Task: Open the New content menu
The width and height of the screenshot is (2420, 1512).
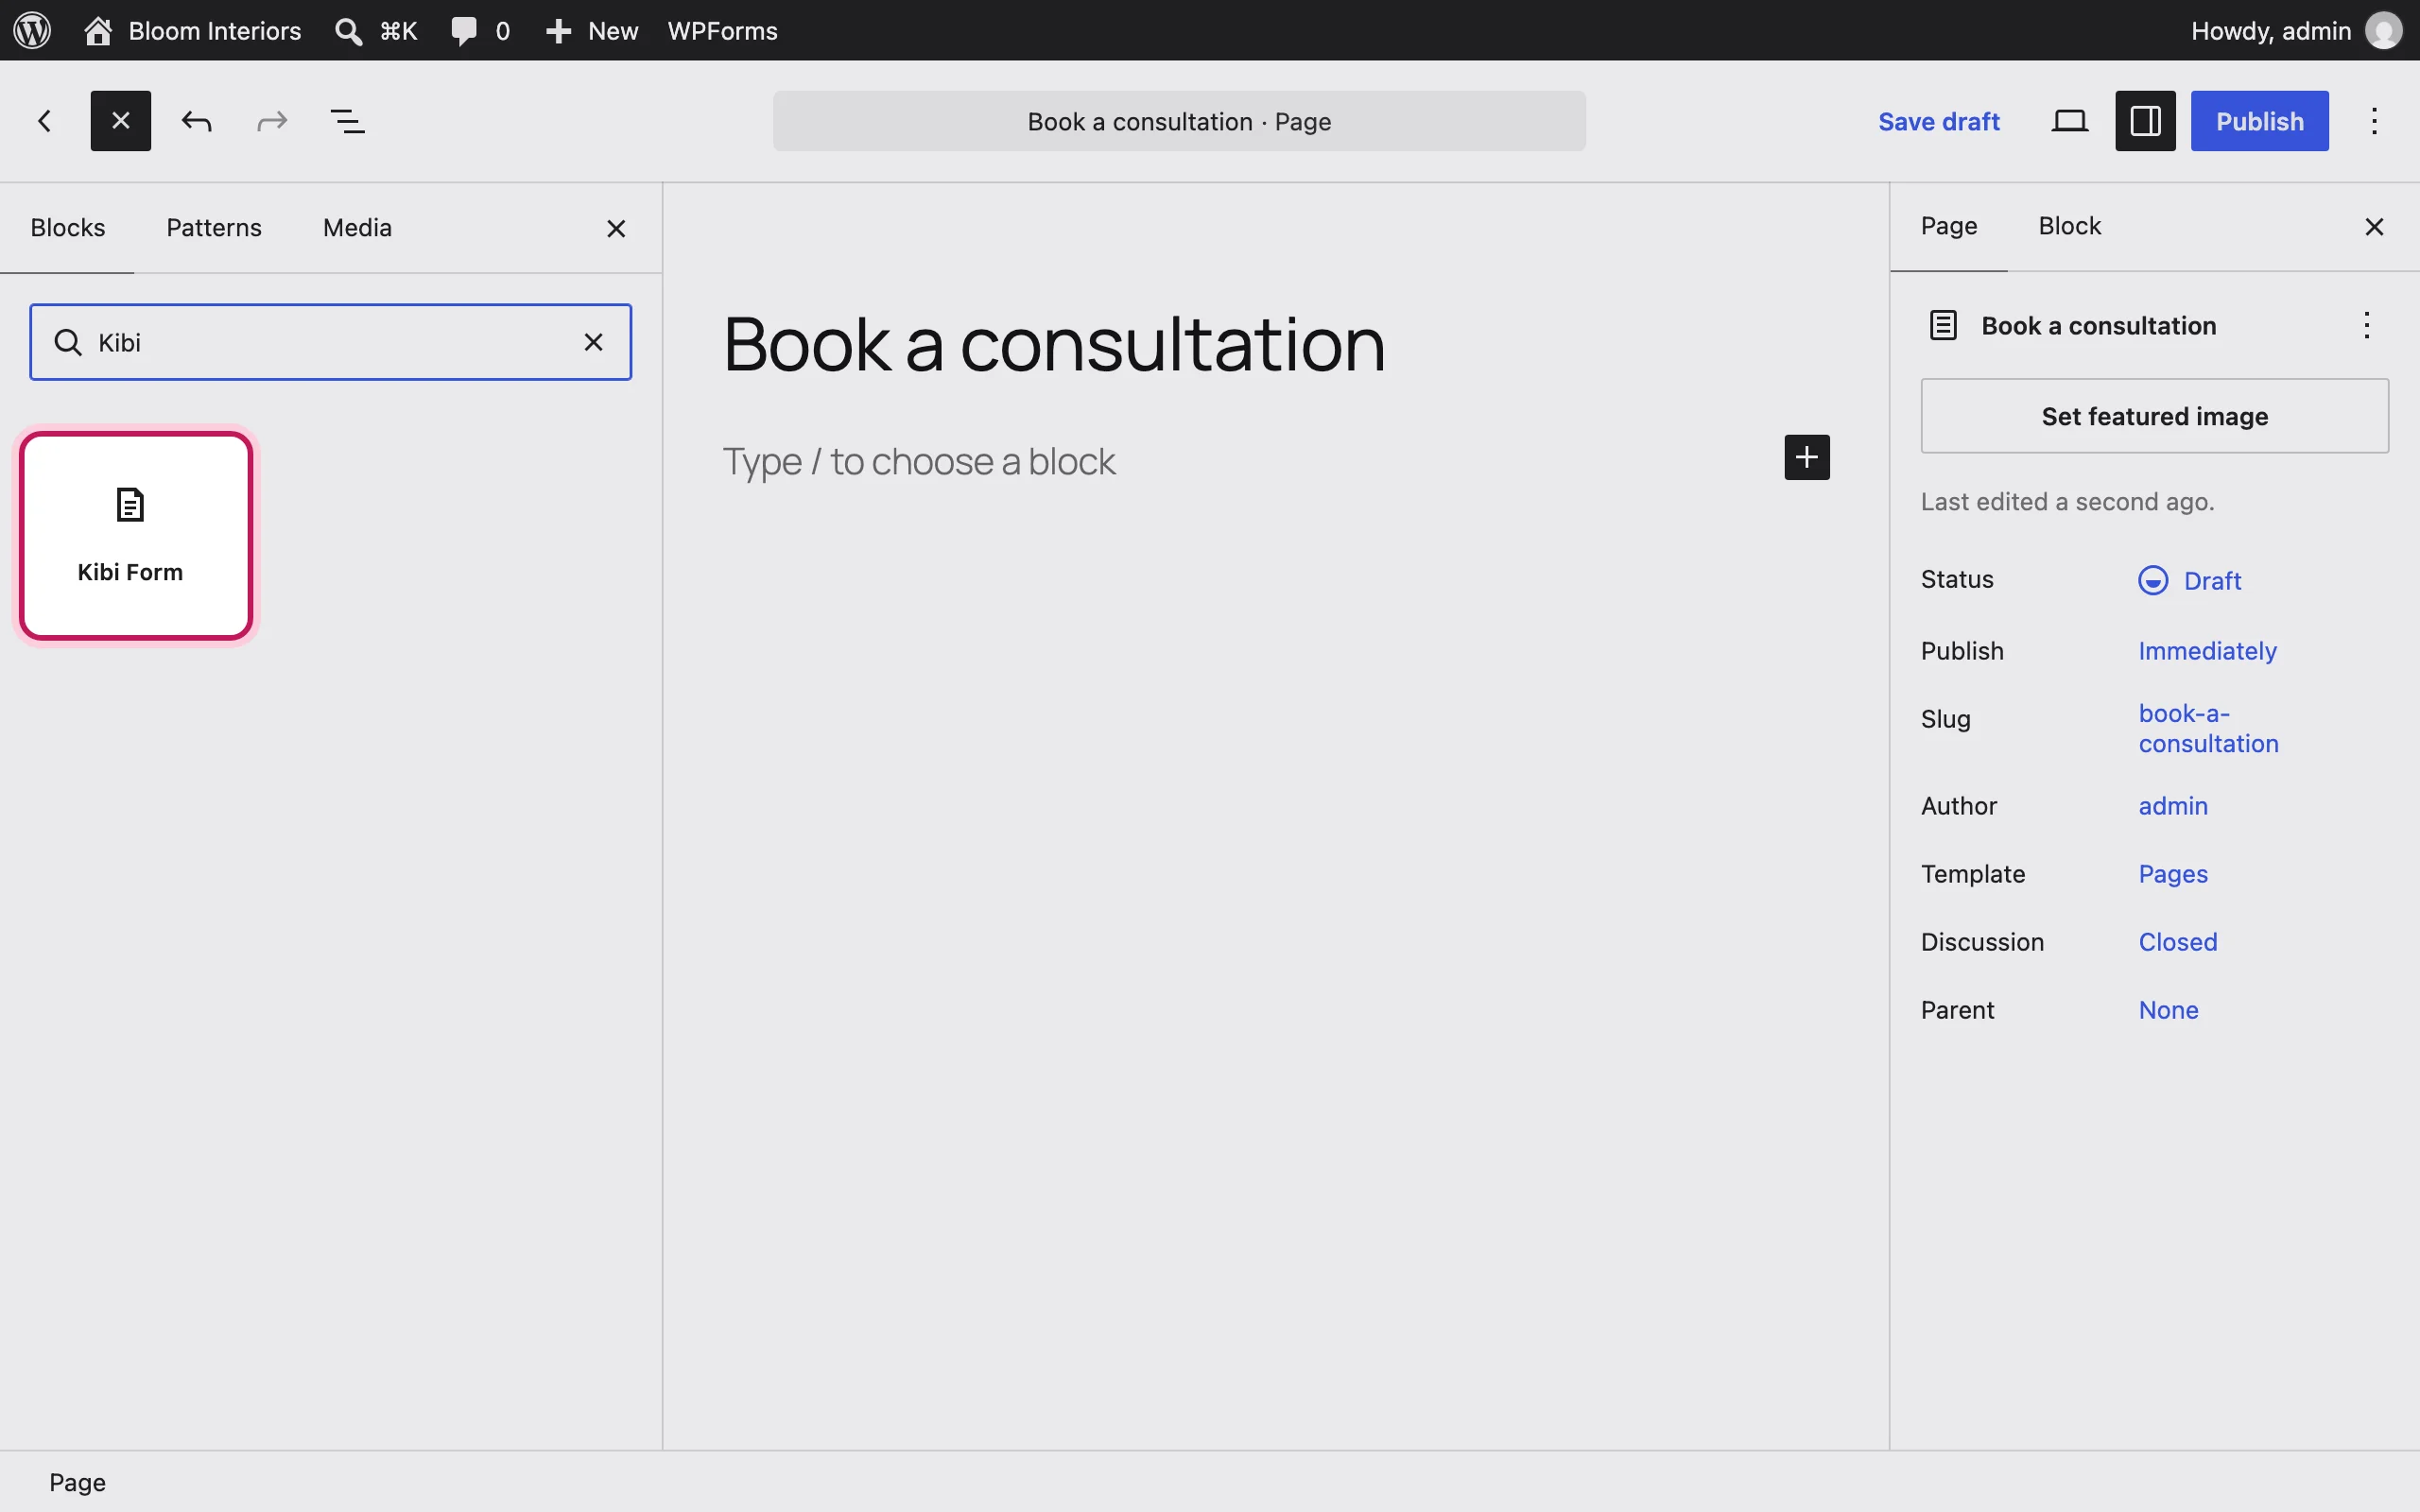Action: [x=592, y=30]
